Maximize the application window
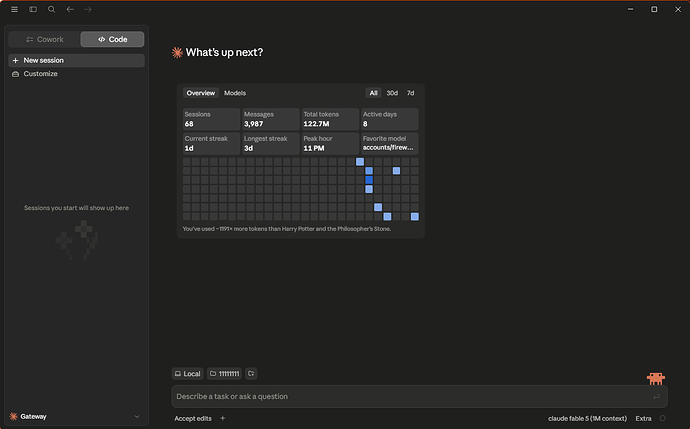Viewport: 690px width, 429px height. click(654, 9)
